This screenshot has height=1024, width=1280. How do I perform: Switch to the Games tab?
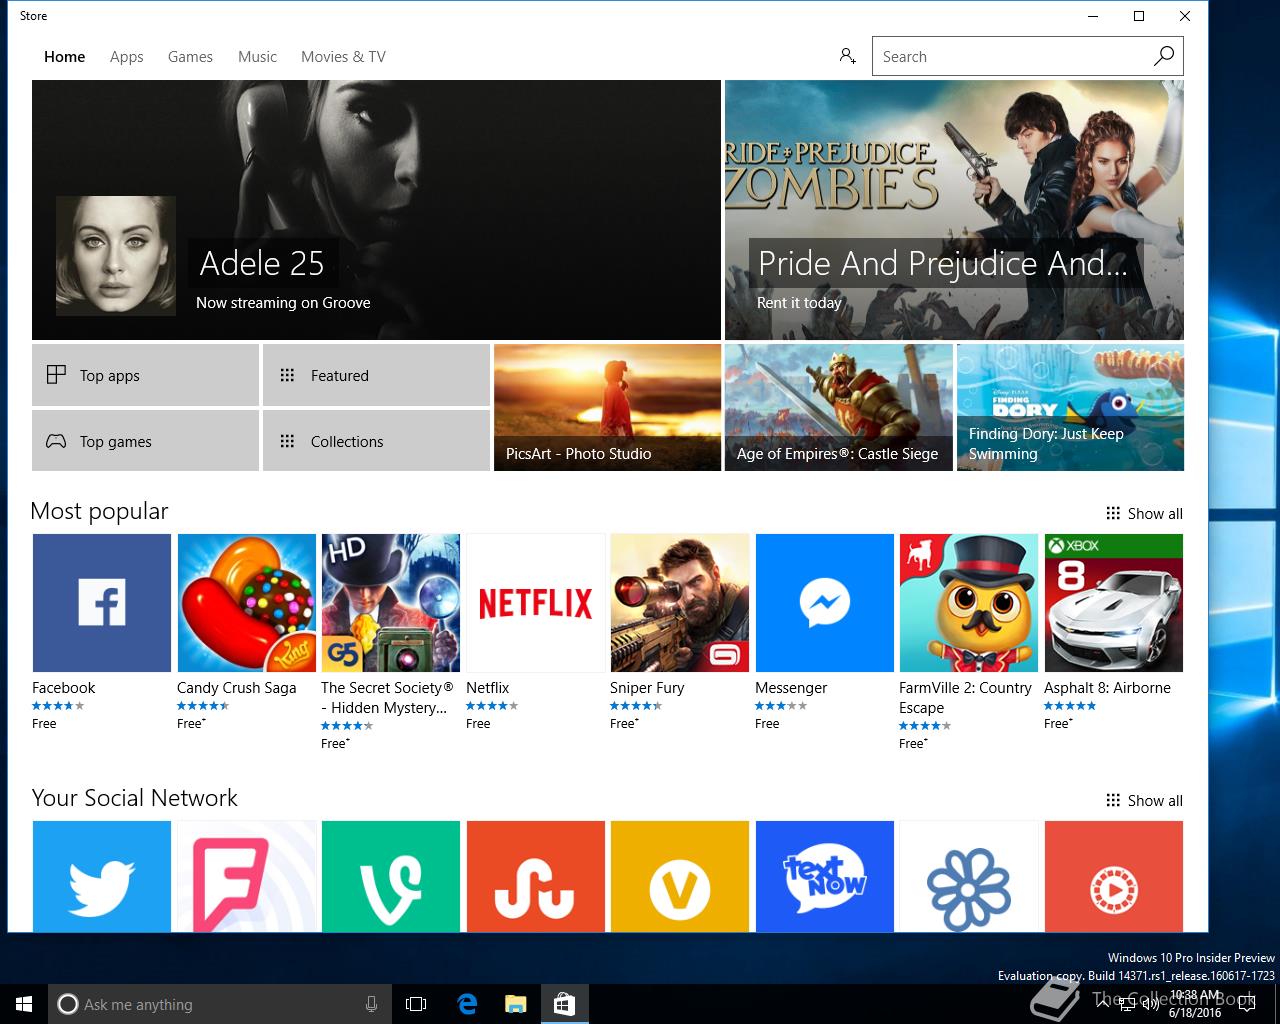point(190,56)
